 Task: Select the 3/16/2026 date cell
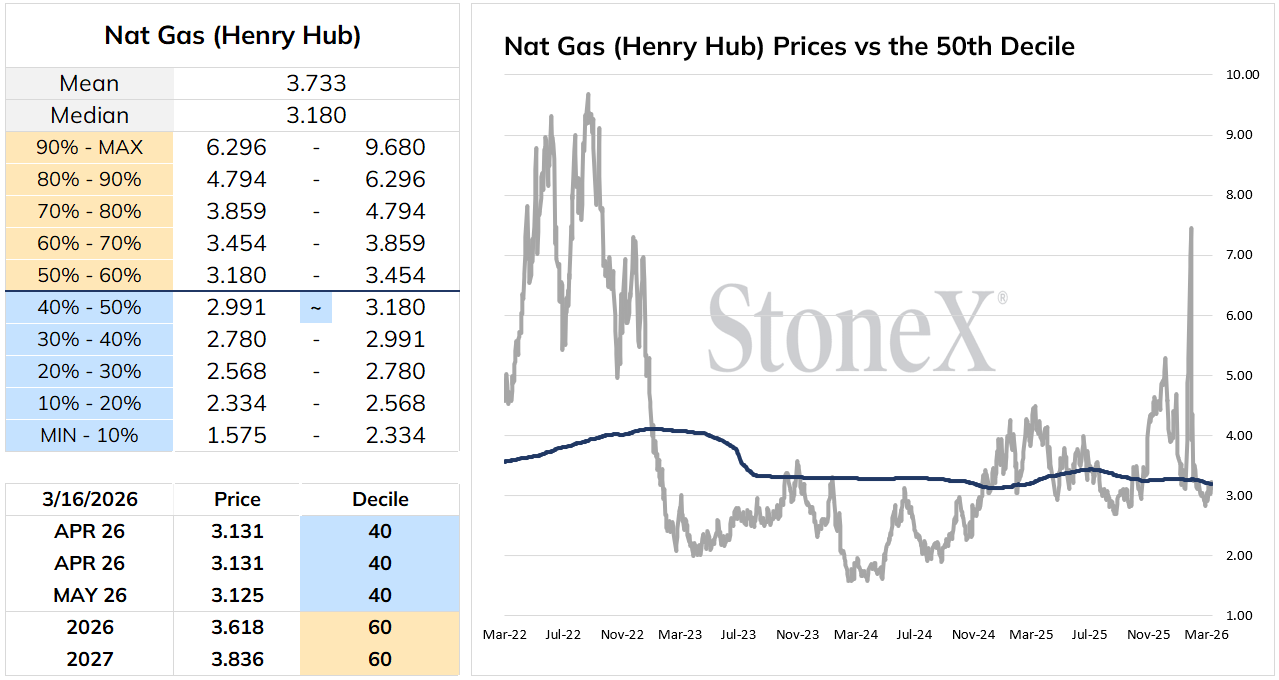pos(90,499)
